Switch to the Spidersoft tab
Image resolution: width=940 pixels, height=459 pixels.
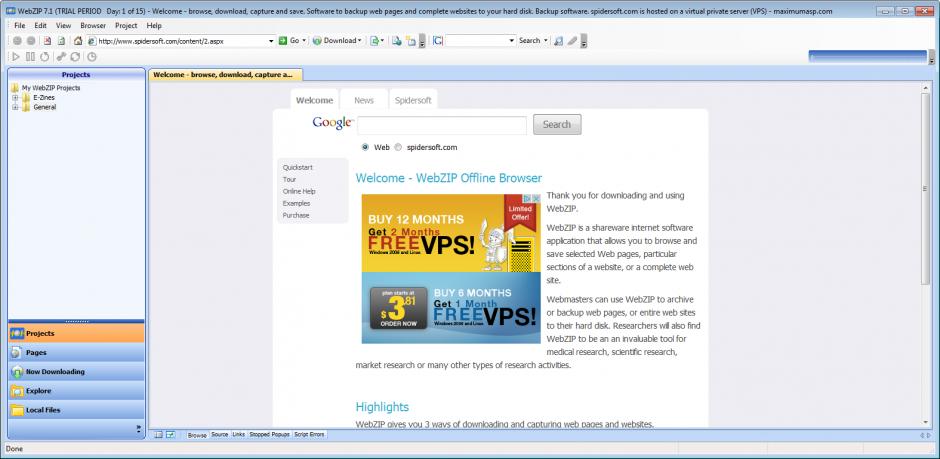413,100
